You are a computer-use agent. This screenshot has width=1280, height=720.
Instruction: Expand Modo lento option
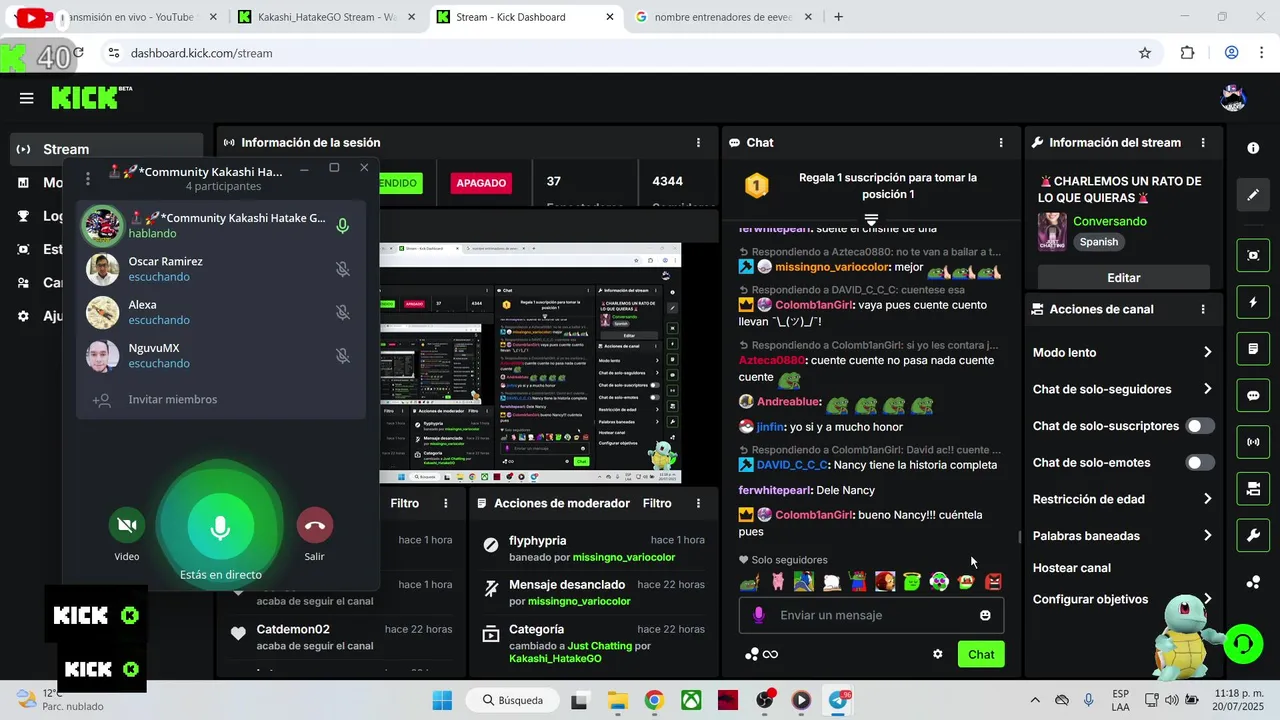(x=1124, y=352)
